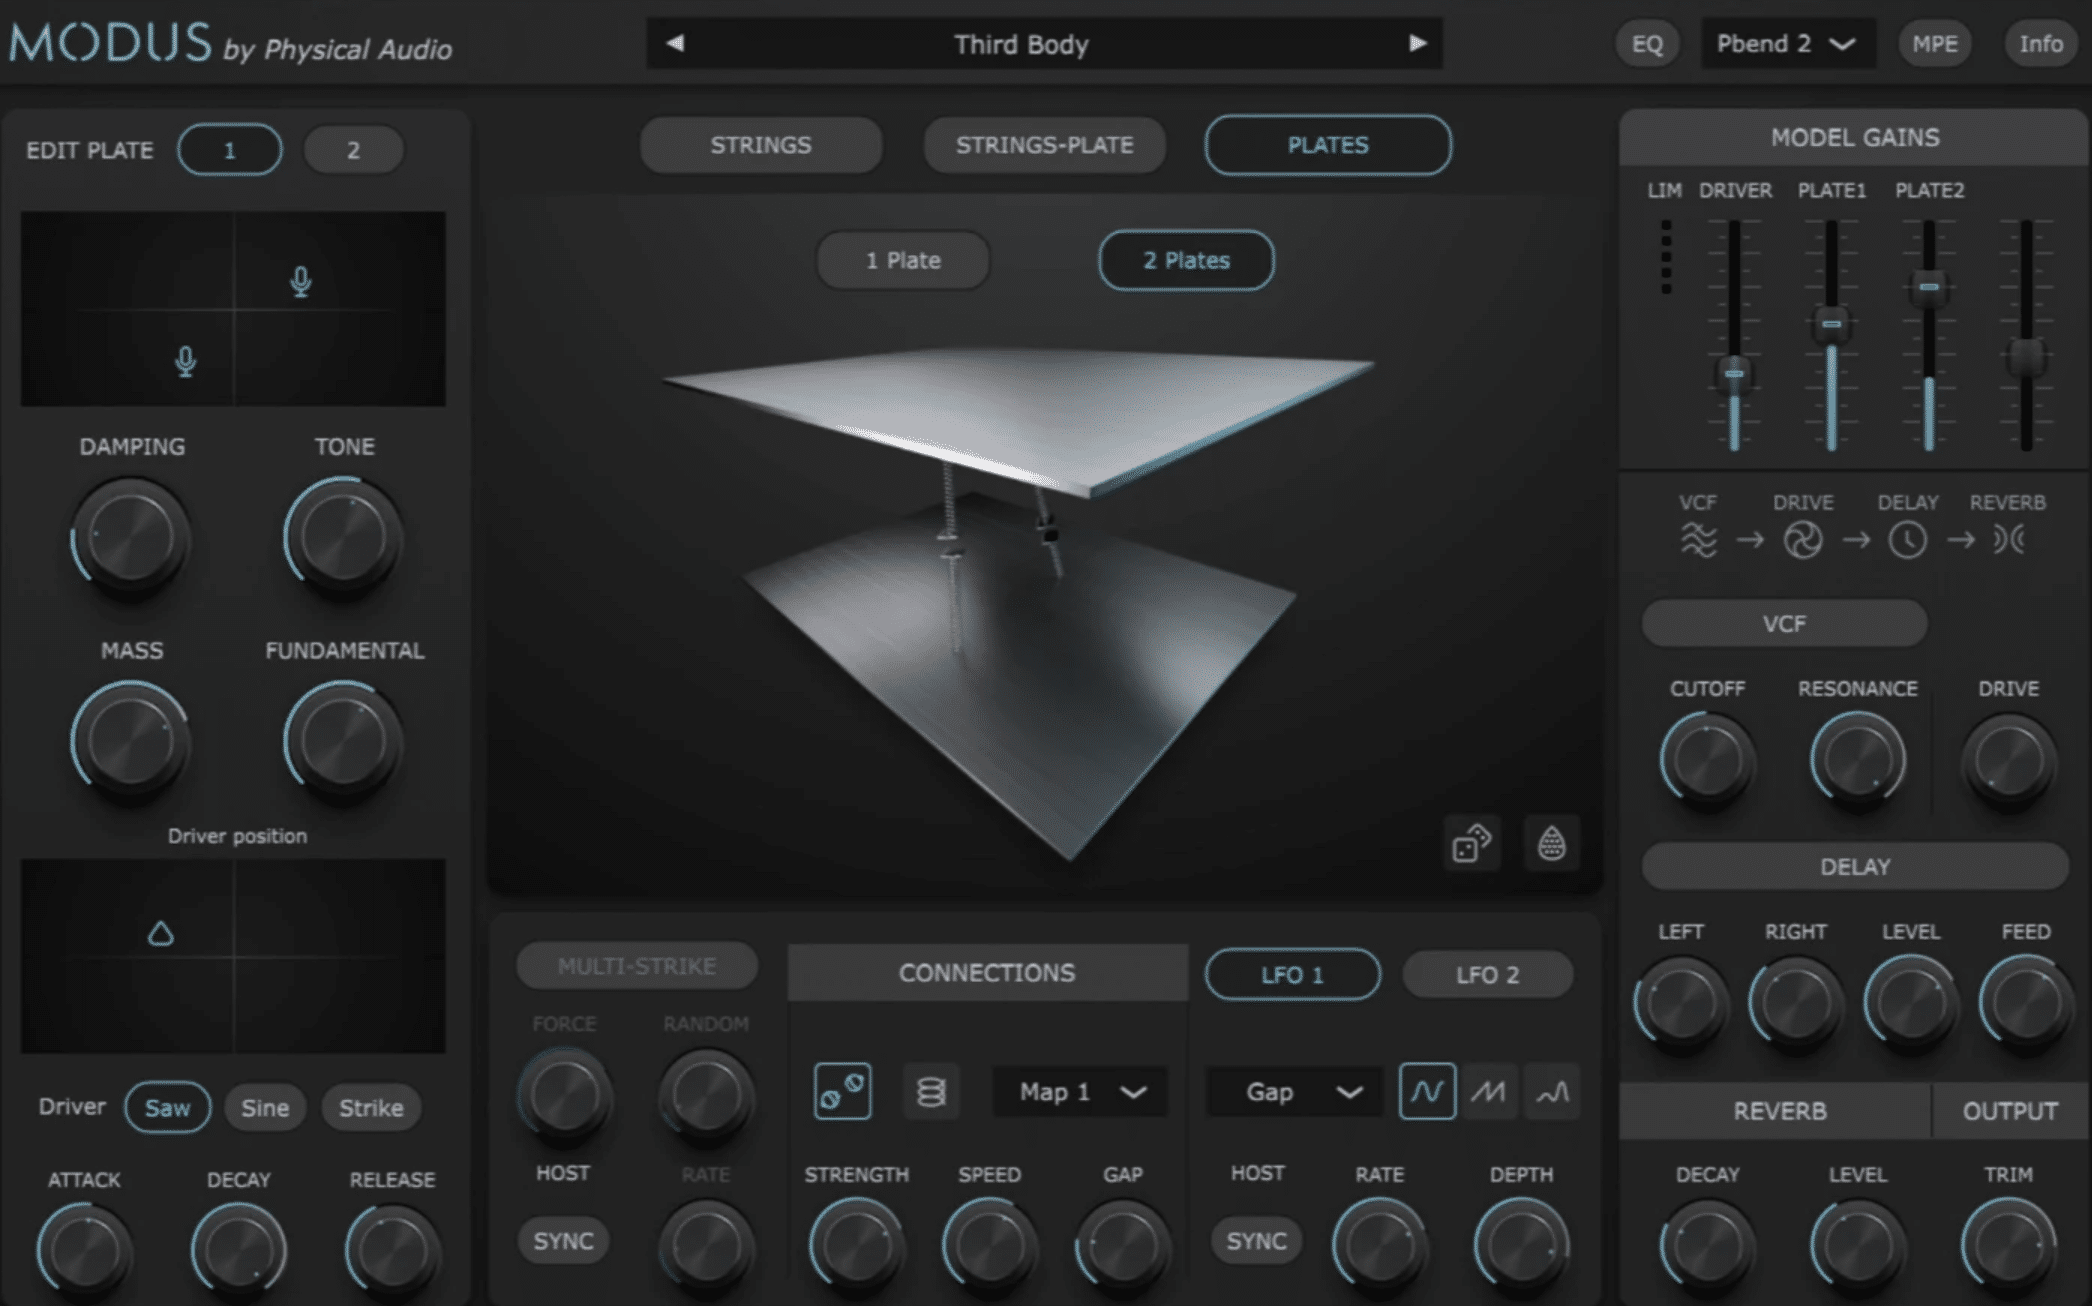Toggle SYNC for the LFO Host
Screen dimensions: 2092x1306
[1256, 1241]
